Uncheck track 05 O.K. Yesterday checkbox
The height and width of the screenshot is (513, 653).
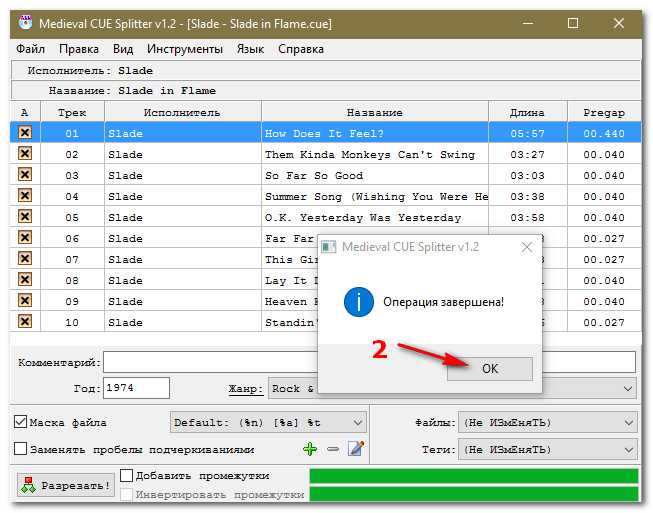coord(25,217)
